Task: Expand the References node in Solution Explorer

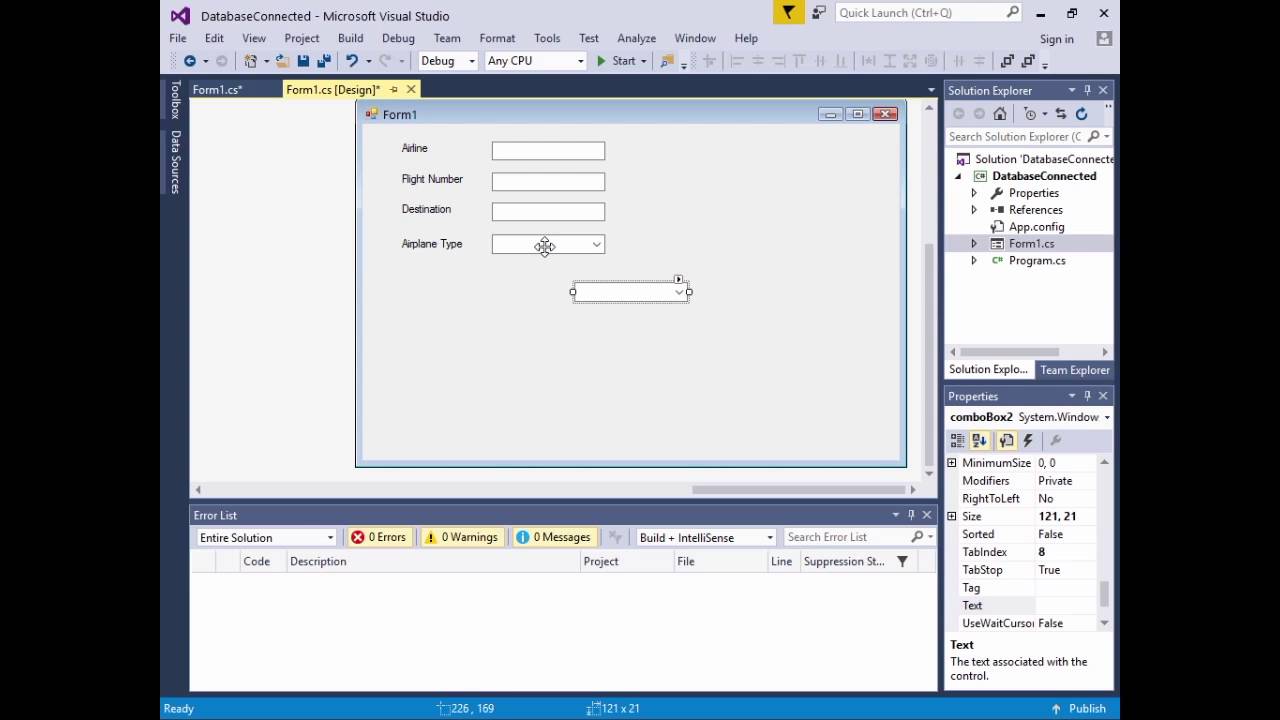Action: pos(974,210)
